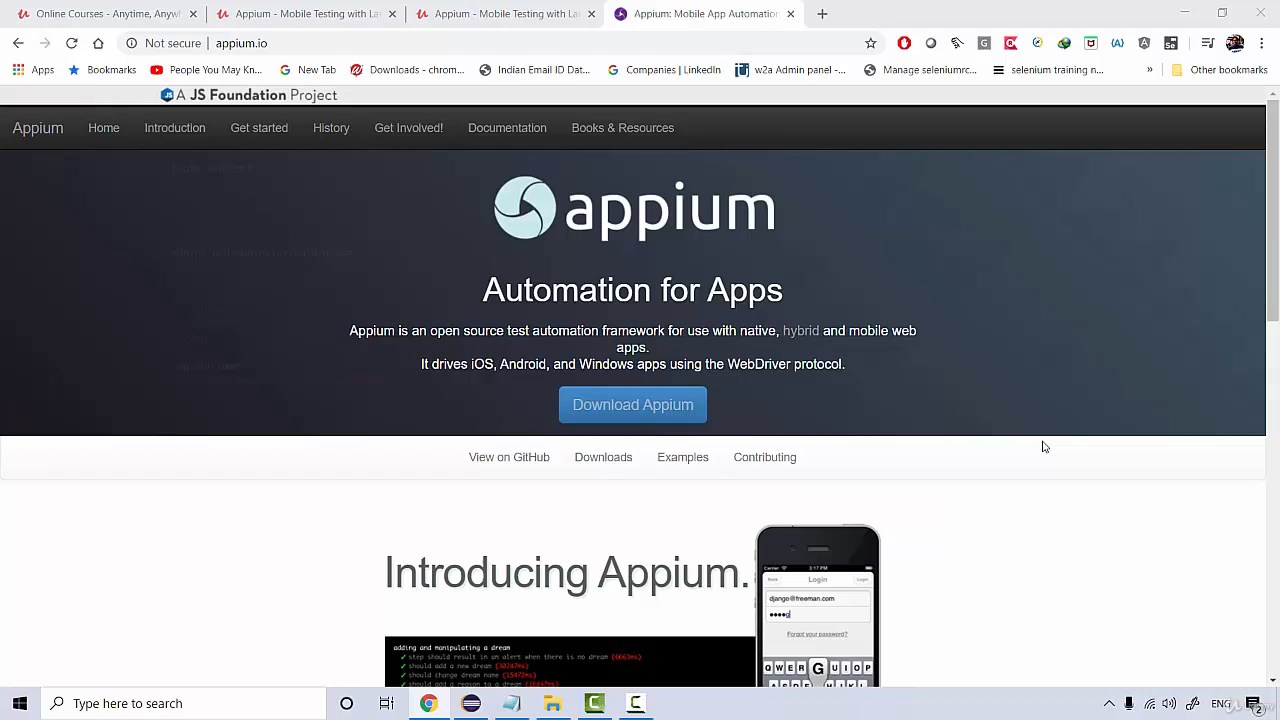Open the Selenium IDE 'Se' extension
The image size is (1280, 720).
click(x=1171, y=43)
